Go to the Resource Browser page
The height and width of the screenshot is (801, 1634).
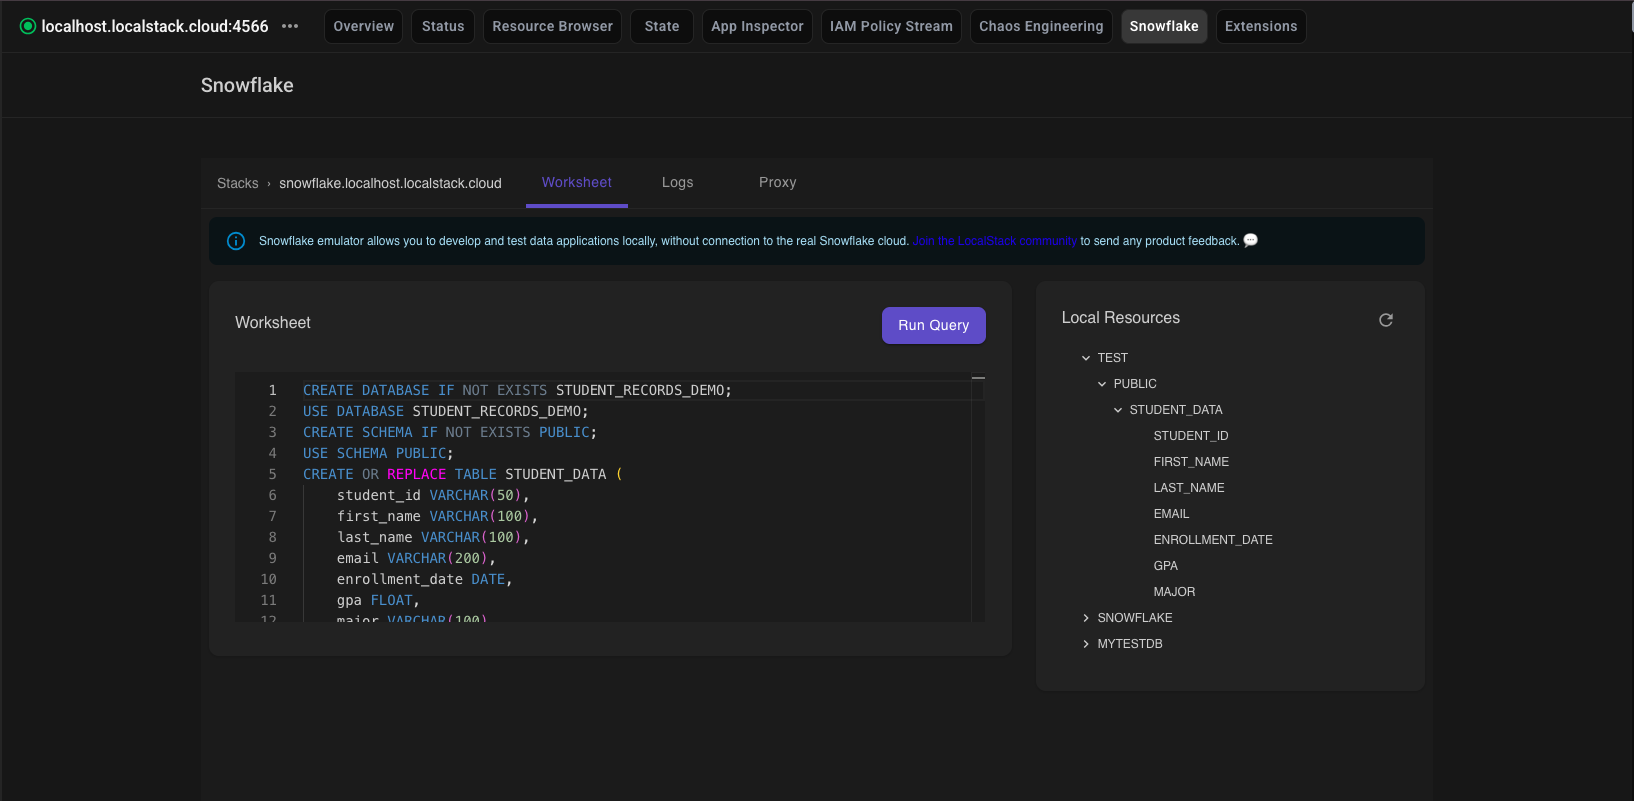tap(552, 26)
